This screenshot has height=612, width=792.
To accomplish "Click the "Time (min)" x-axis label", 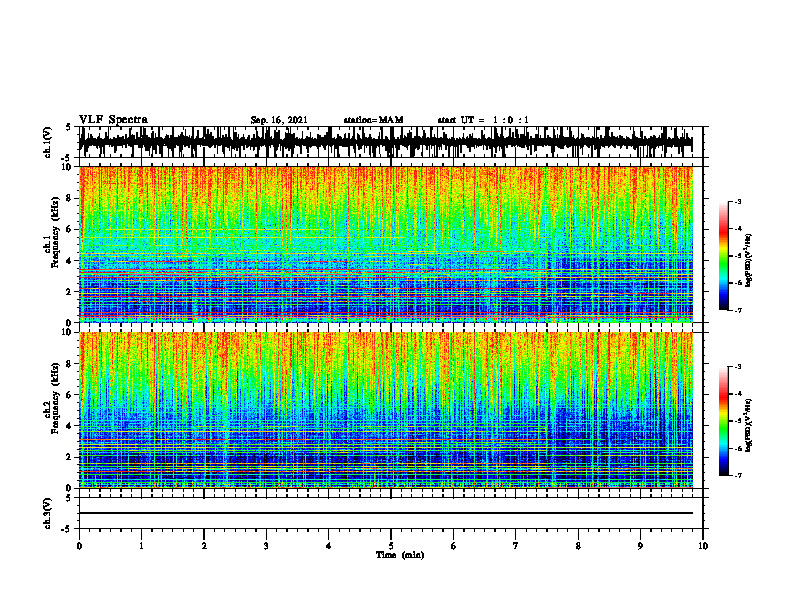I will pos(400,555).
